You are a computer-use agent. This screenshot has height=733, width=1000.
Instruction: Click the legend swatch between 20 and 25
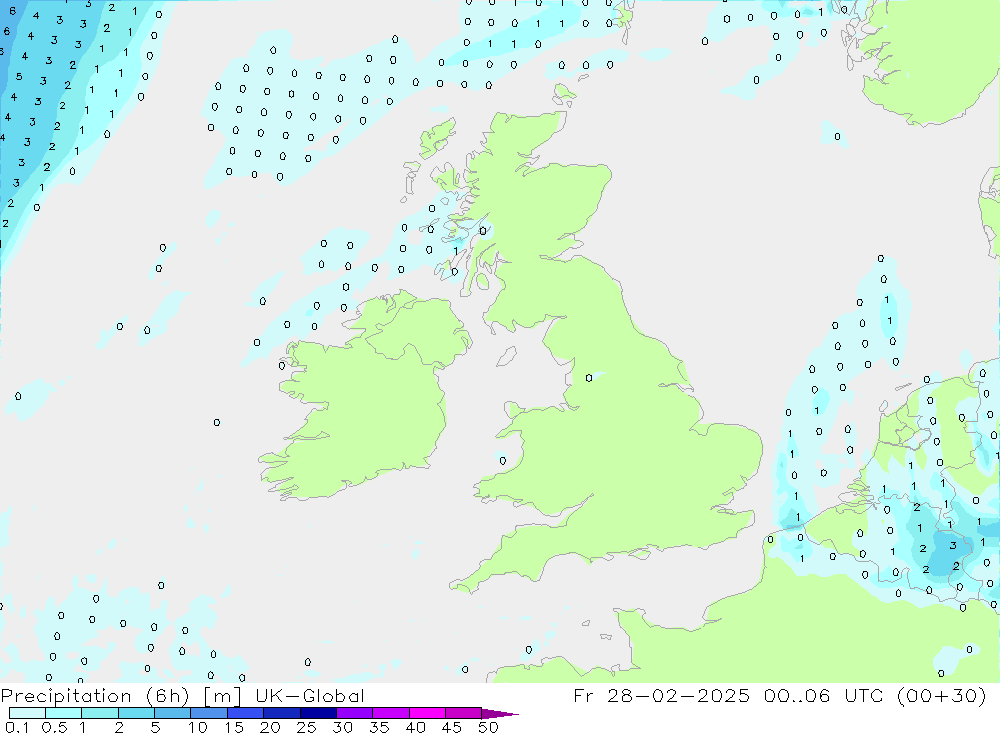click(x=282, y=713)
